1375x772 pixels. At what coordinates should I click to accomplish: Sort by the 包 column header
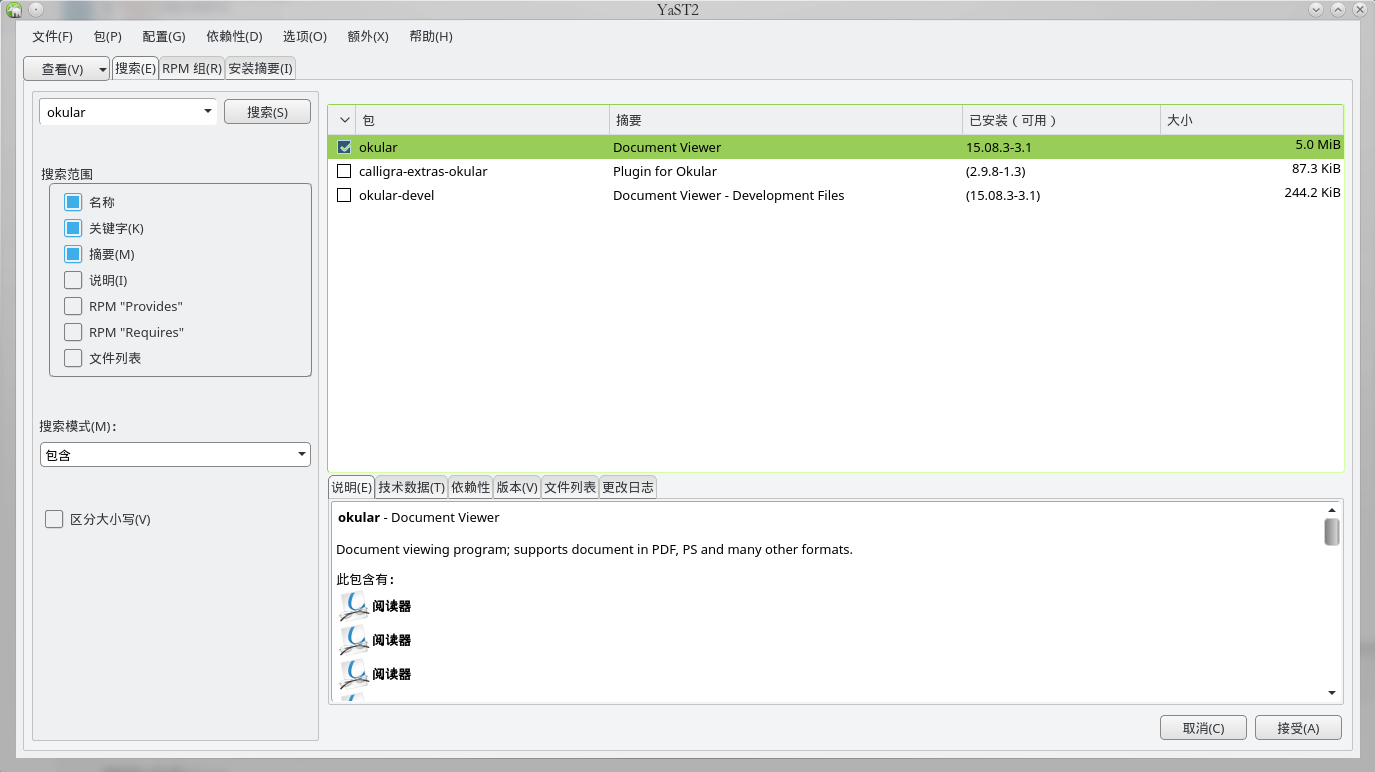(x=482, y=120)
